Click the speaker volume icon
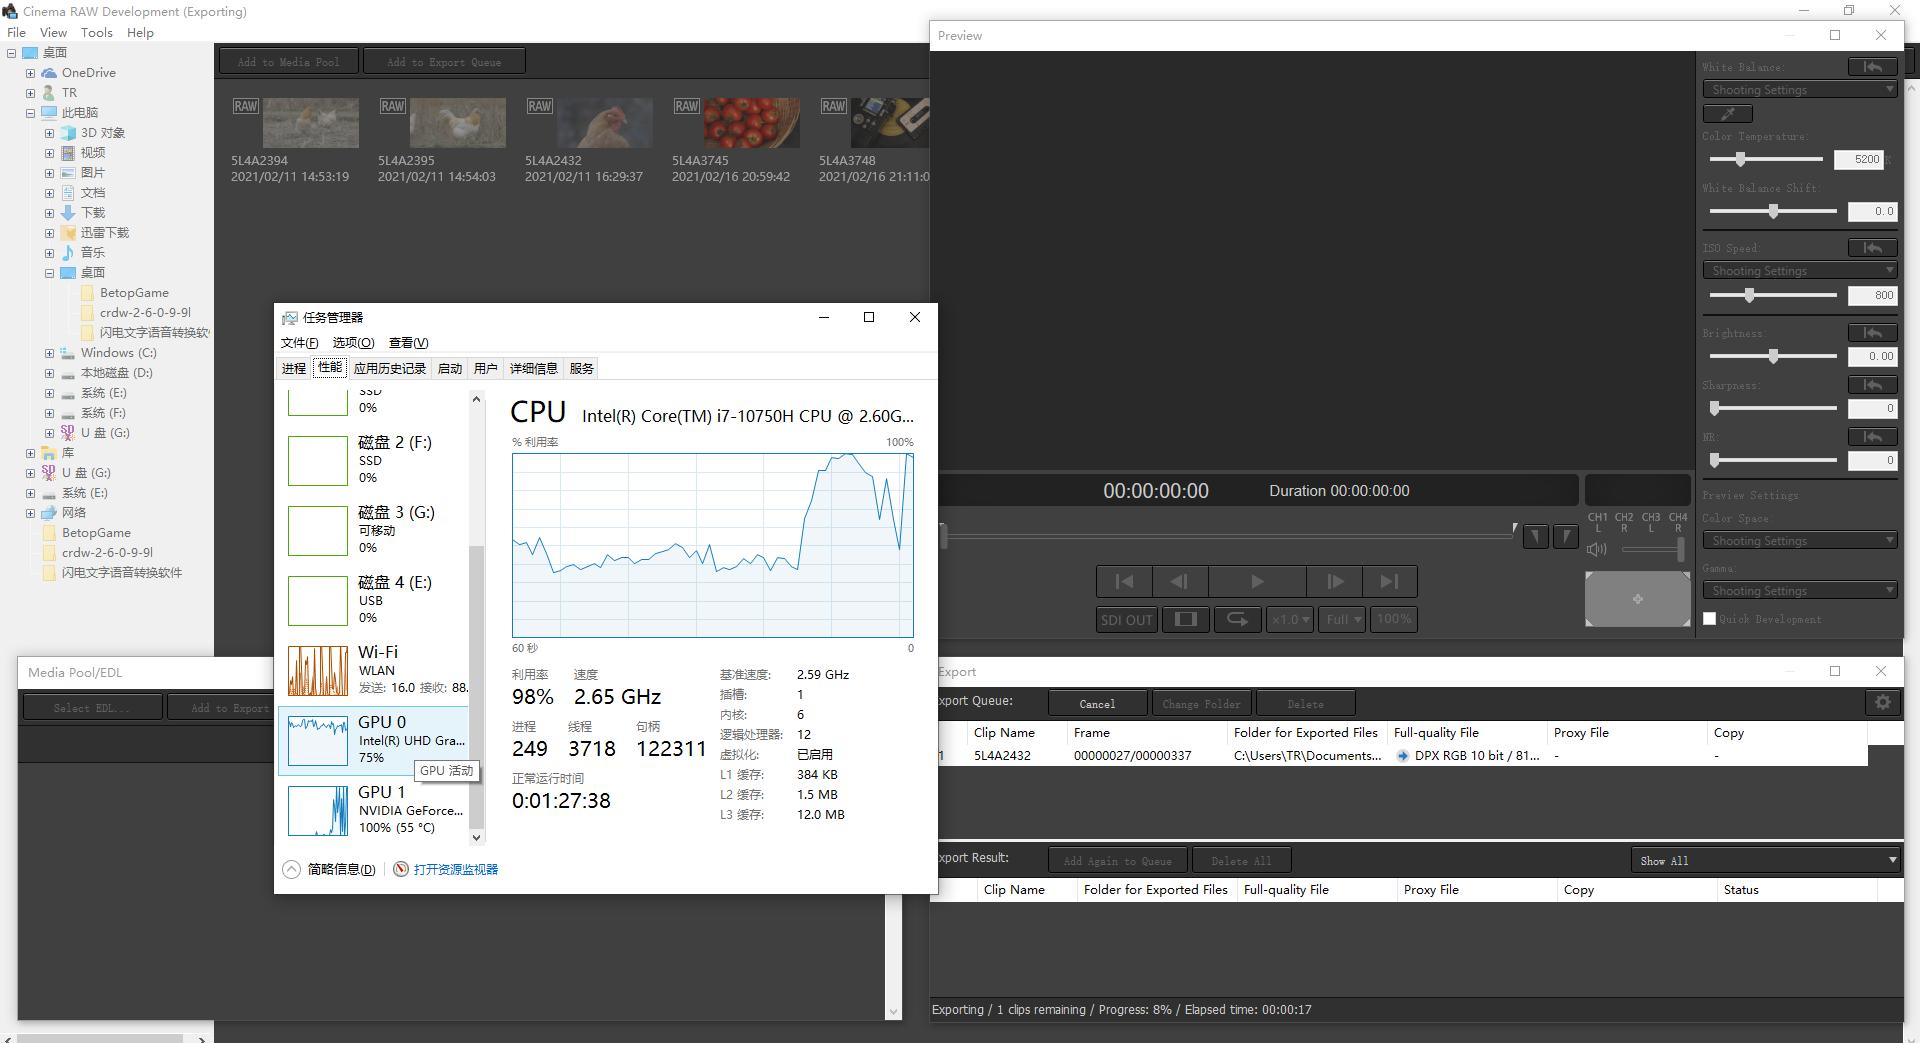Image resolution: width=1920 pixels, height=1043 pixels. point(1596,549)
